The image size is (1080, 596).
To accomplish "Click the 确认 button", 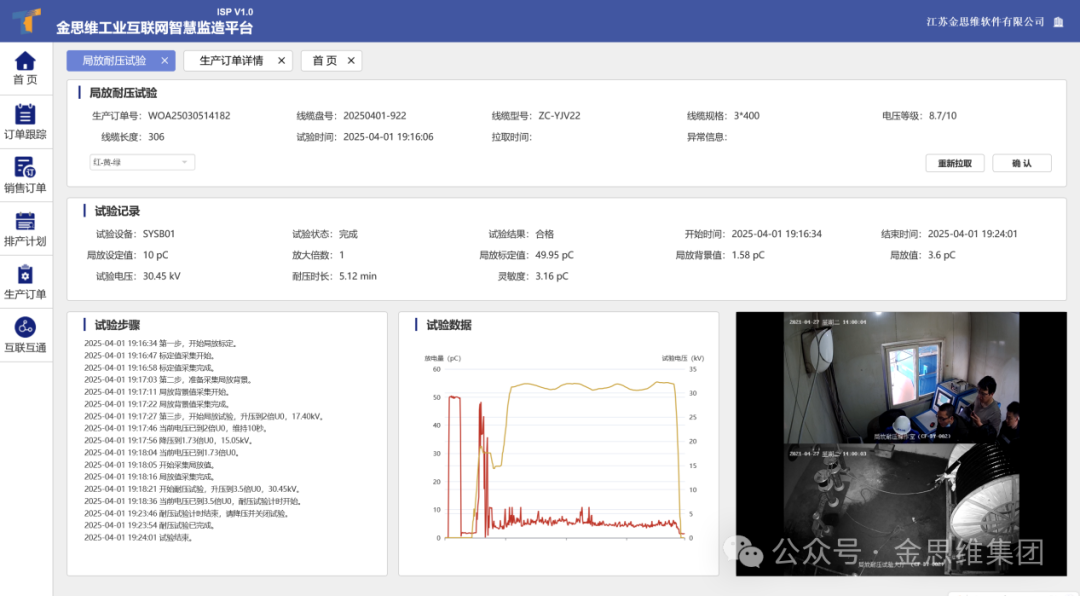I will 1021,163.
